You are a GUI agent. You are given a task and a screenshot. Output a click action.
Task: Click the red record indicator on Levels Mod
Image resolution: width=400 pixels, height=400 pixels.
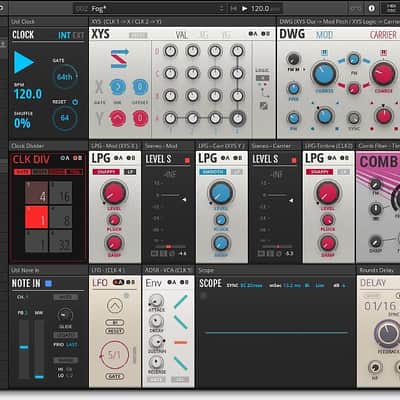pyautogui.click(x=187, y=161)
